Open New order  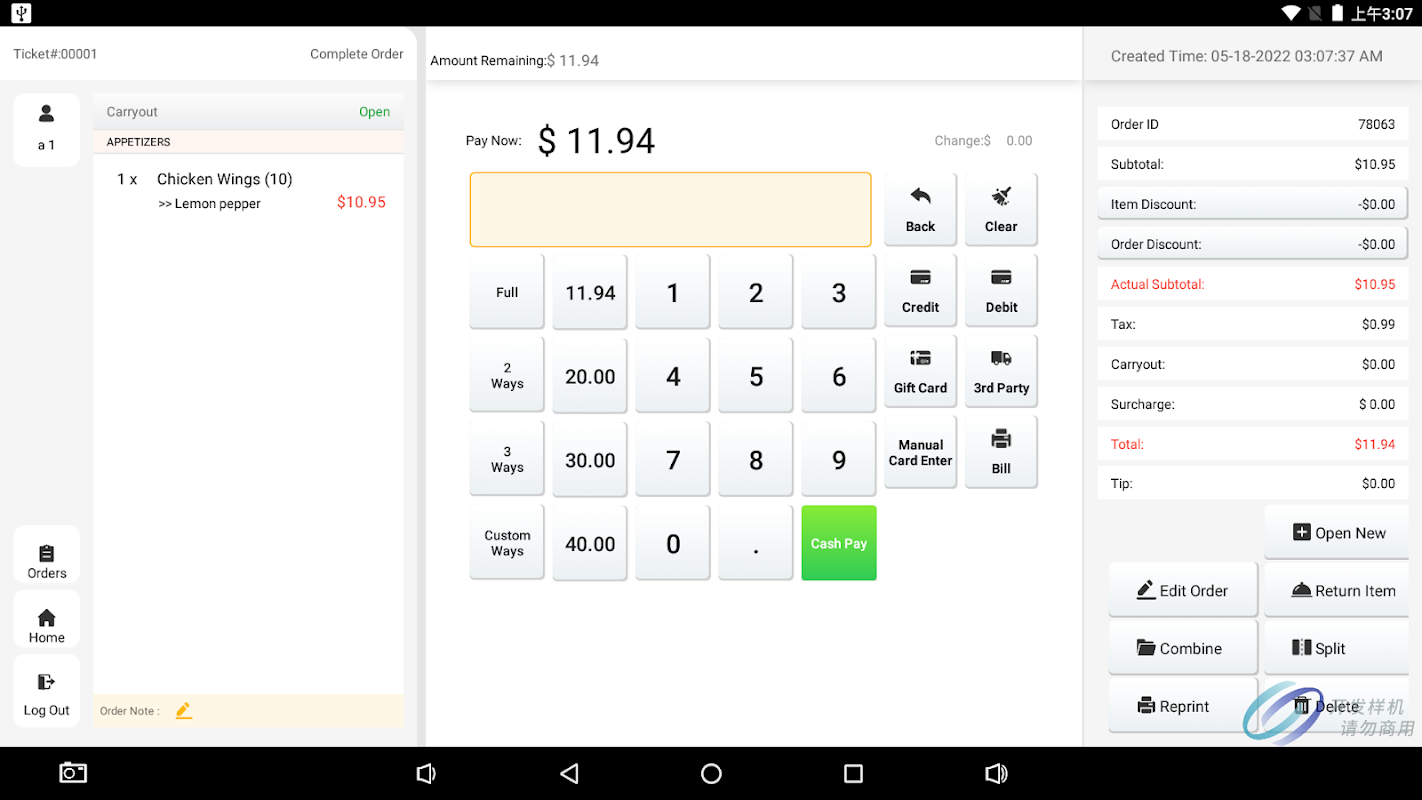click(1339, 532)
